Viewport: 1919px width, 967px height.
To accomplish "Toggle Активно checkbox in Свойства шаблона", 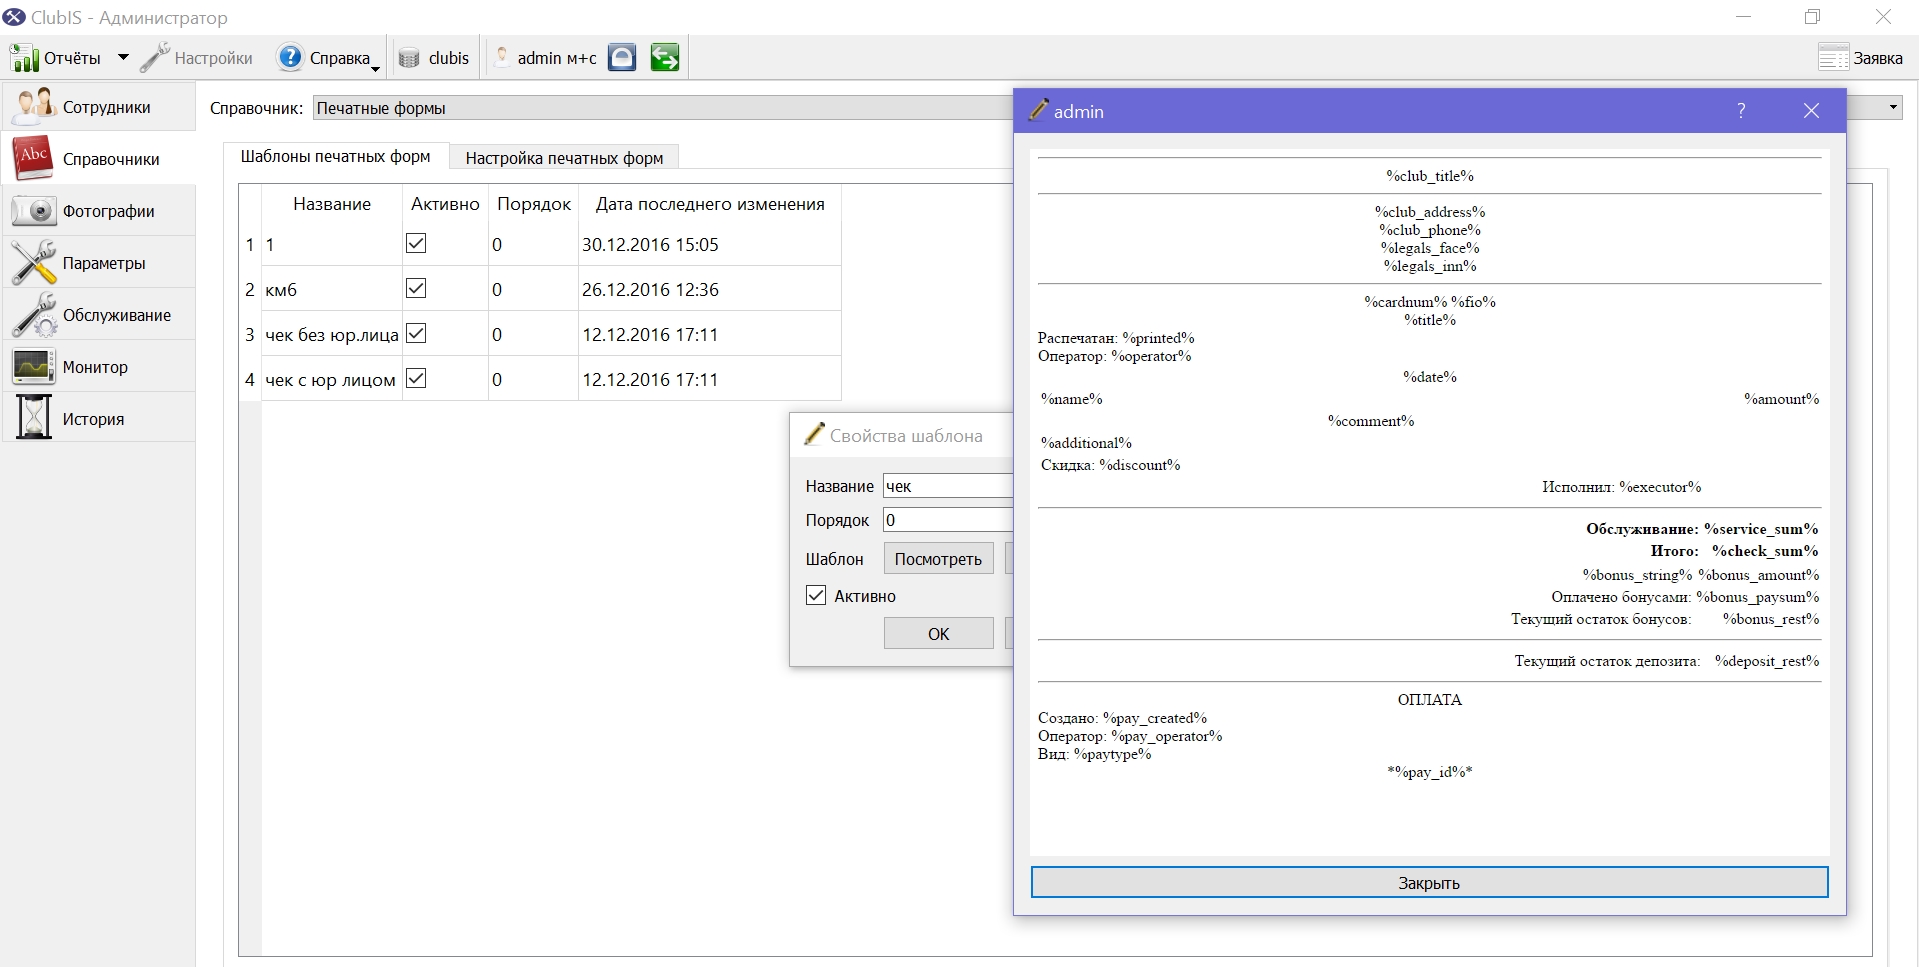I will point(816,595).
